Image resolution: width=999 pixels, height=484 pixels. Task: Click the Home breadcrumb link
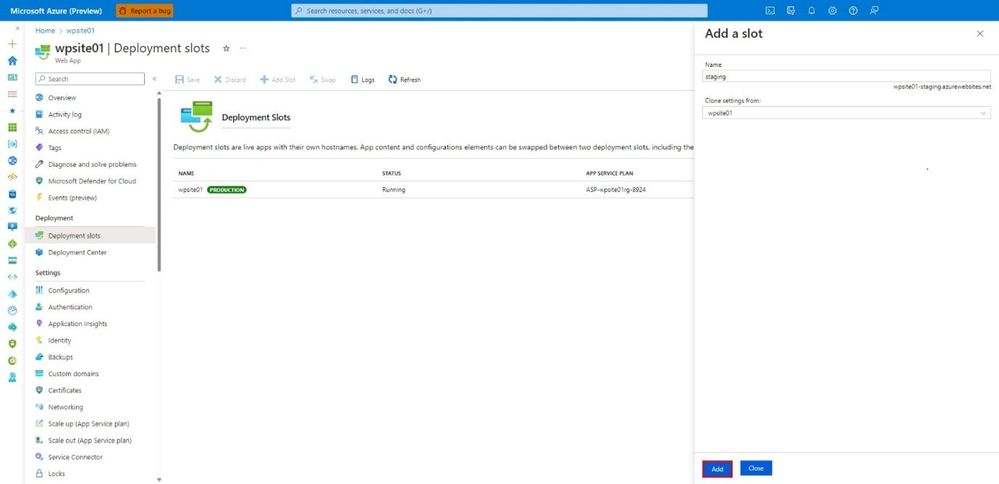pyautogui.click(x=45, y=31)
